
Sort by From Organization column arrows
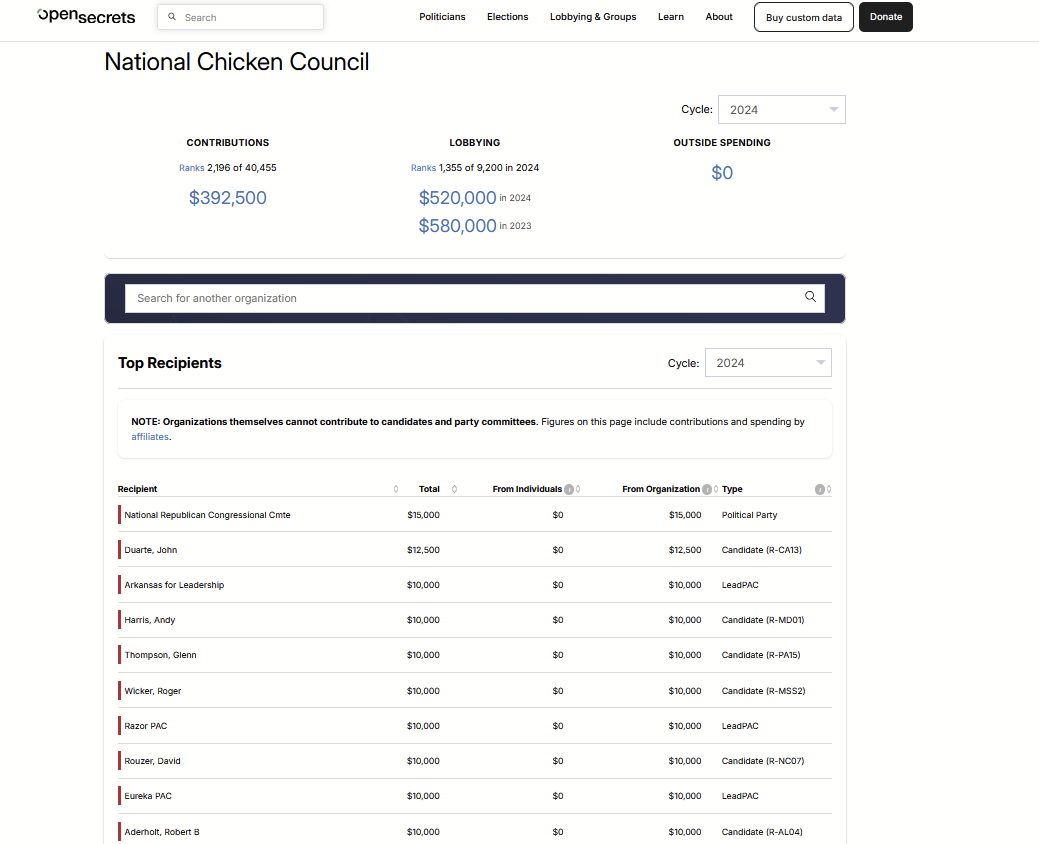[x=716, y=489]
